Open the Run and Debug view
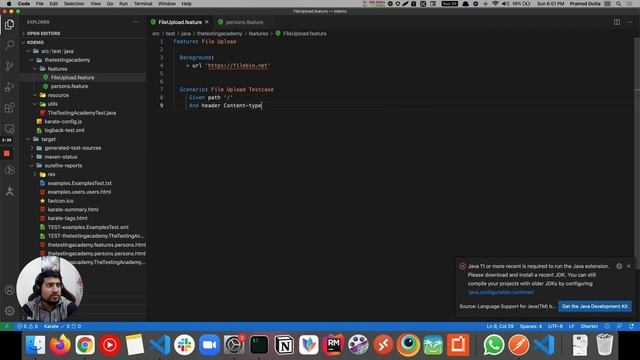This screenshot has height=360, width=640. pyautogui.click(x=9, y=87)
